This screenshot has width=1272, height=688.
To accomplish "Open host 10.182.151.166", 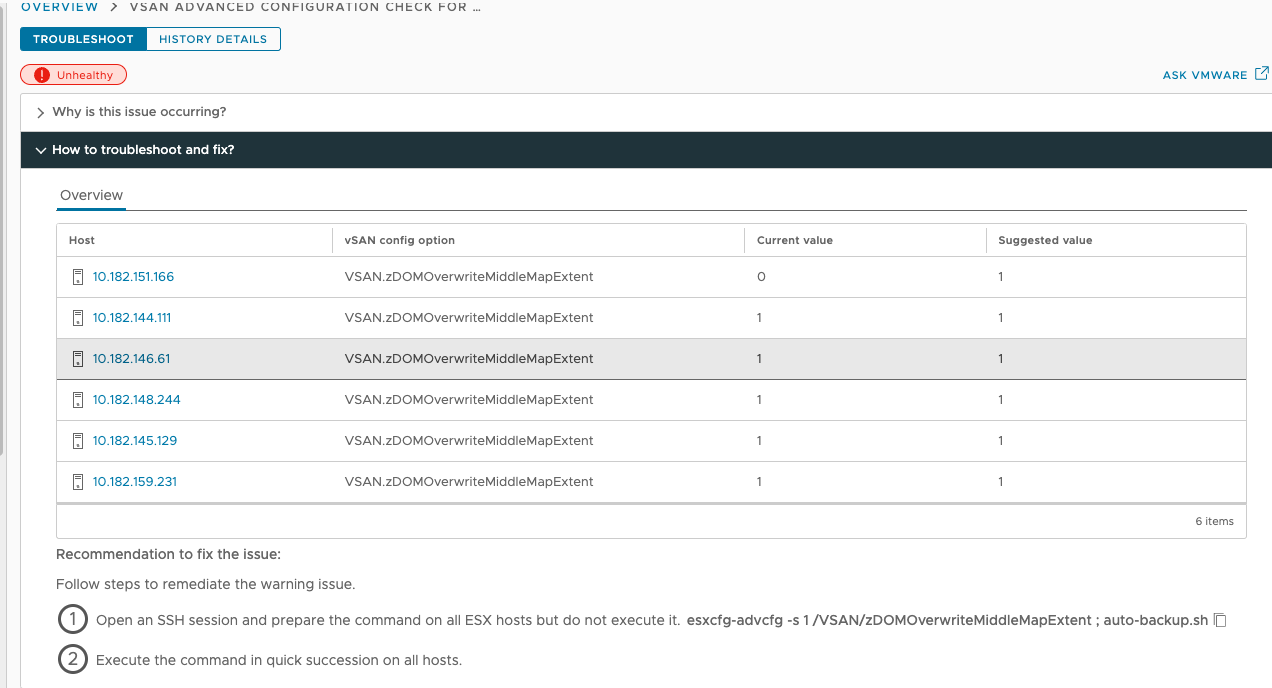I will [x=133, y=277].
